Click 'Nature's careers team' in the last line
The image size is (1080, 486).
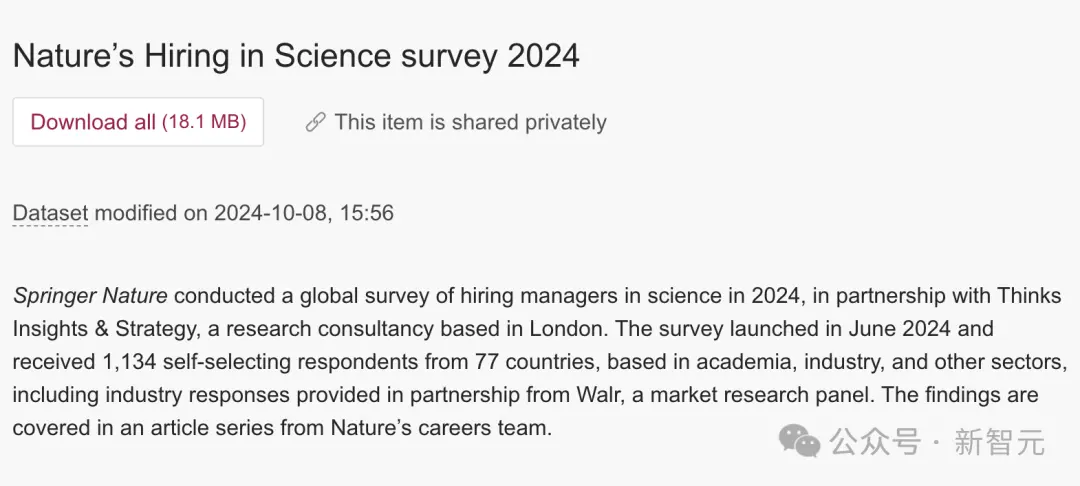point(441,428)
